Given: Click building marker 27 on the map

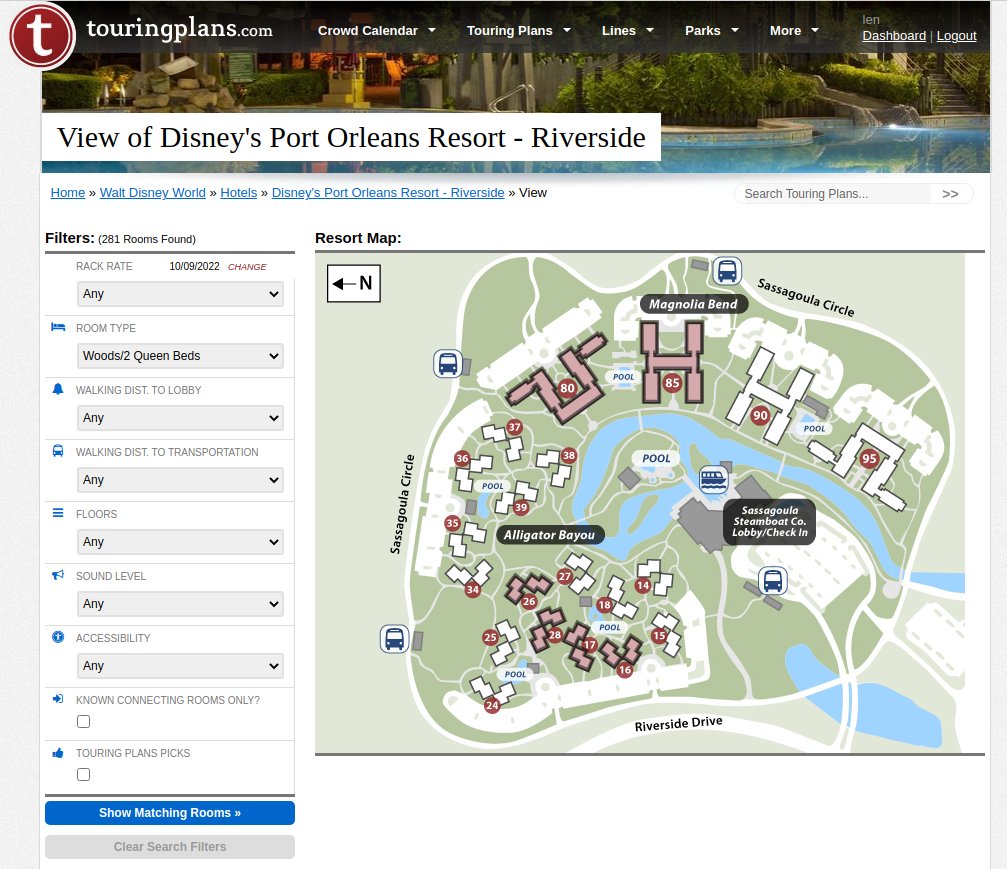Looking at the screenshot, I should (x=564, y=577).
